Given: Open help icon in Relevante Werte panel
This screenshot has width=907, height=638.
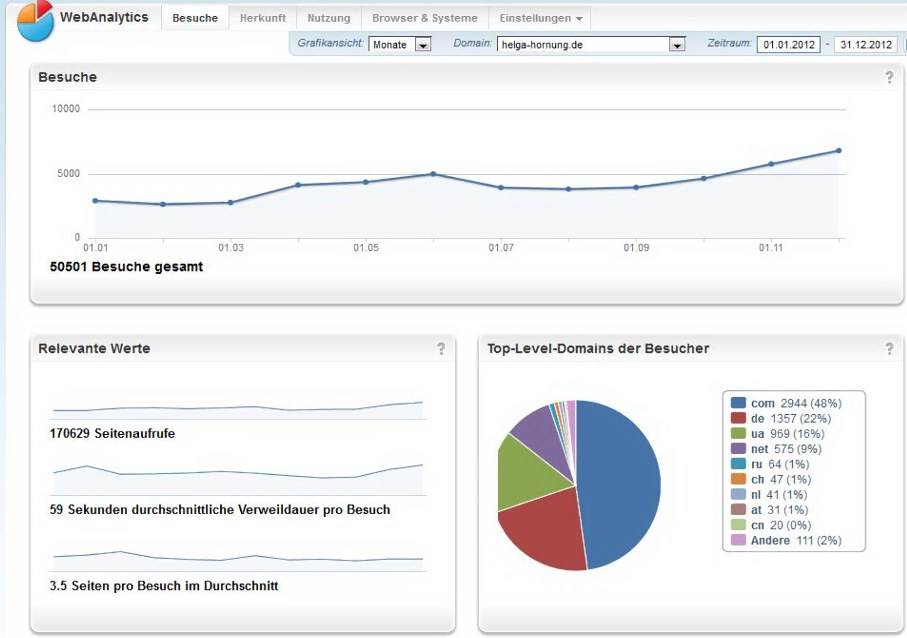Looking at the screenshot, I should click(441, 349).
